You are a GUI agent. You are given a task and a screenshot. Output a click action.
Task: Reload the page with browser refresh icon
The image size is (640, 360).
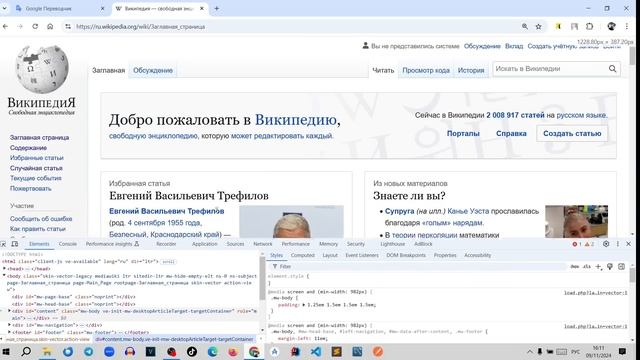point(35,27)
